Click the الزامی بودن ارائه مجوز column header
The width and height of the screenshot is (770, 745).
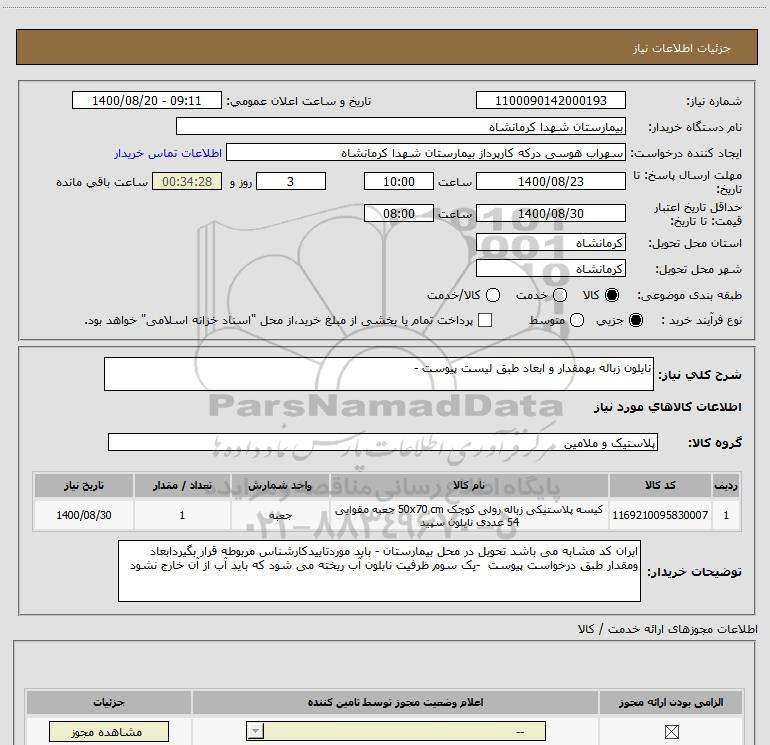tap(670, 702)
